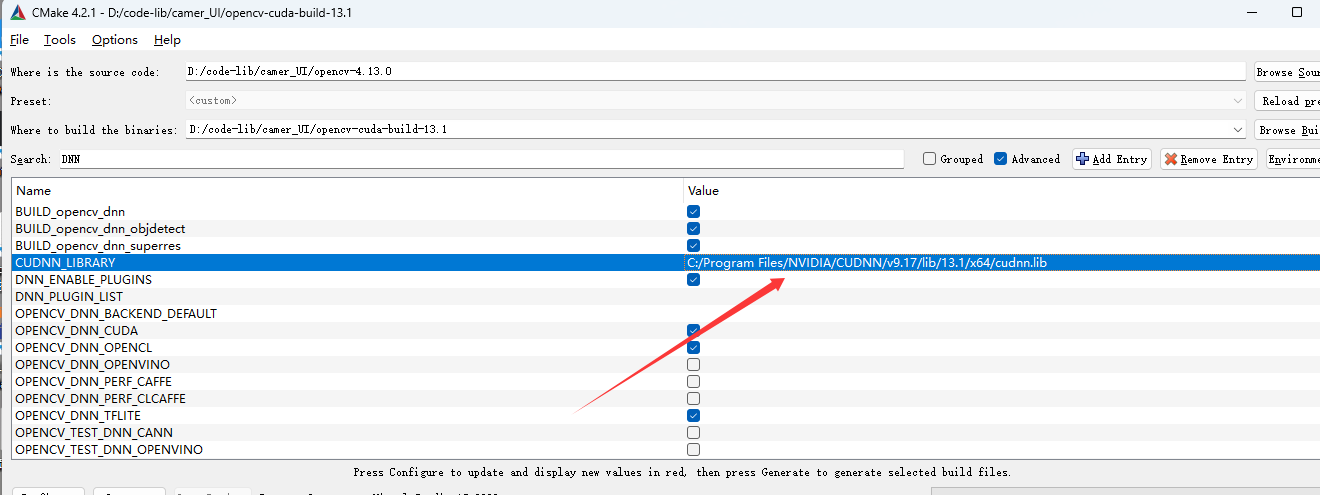Select the DNN_PLUGIN_LIST name row
Viewport: 1320px width, 495px height.
coord(347,297)
